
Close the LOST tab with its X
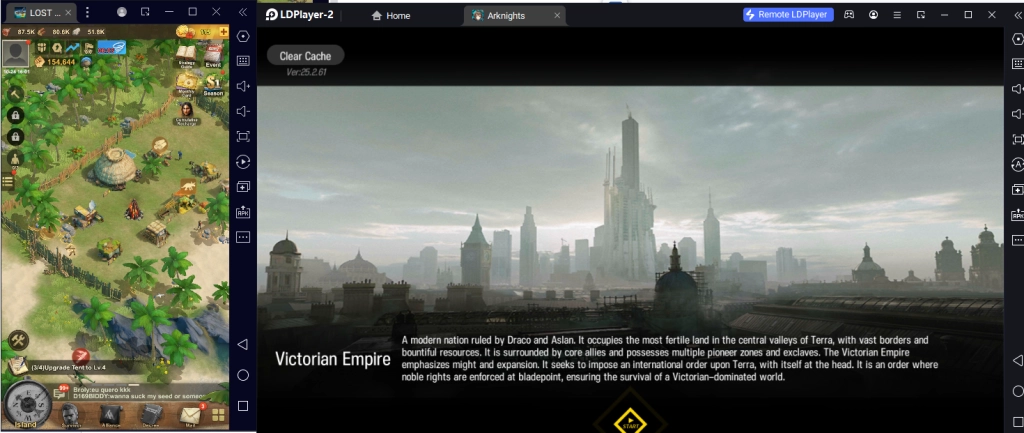(68, 12)
